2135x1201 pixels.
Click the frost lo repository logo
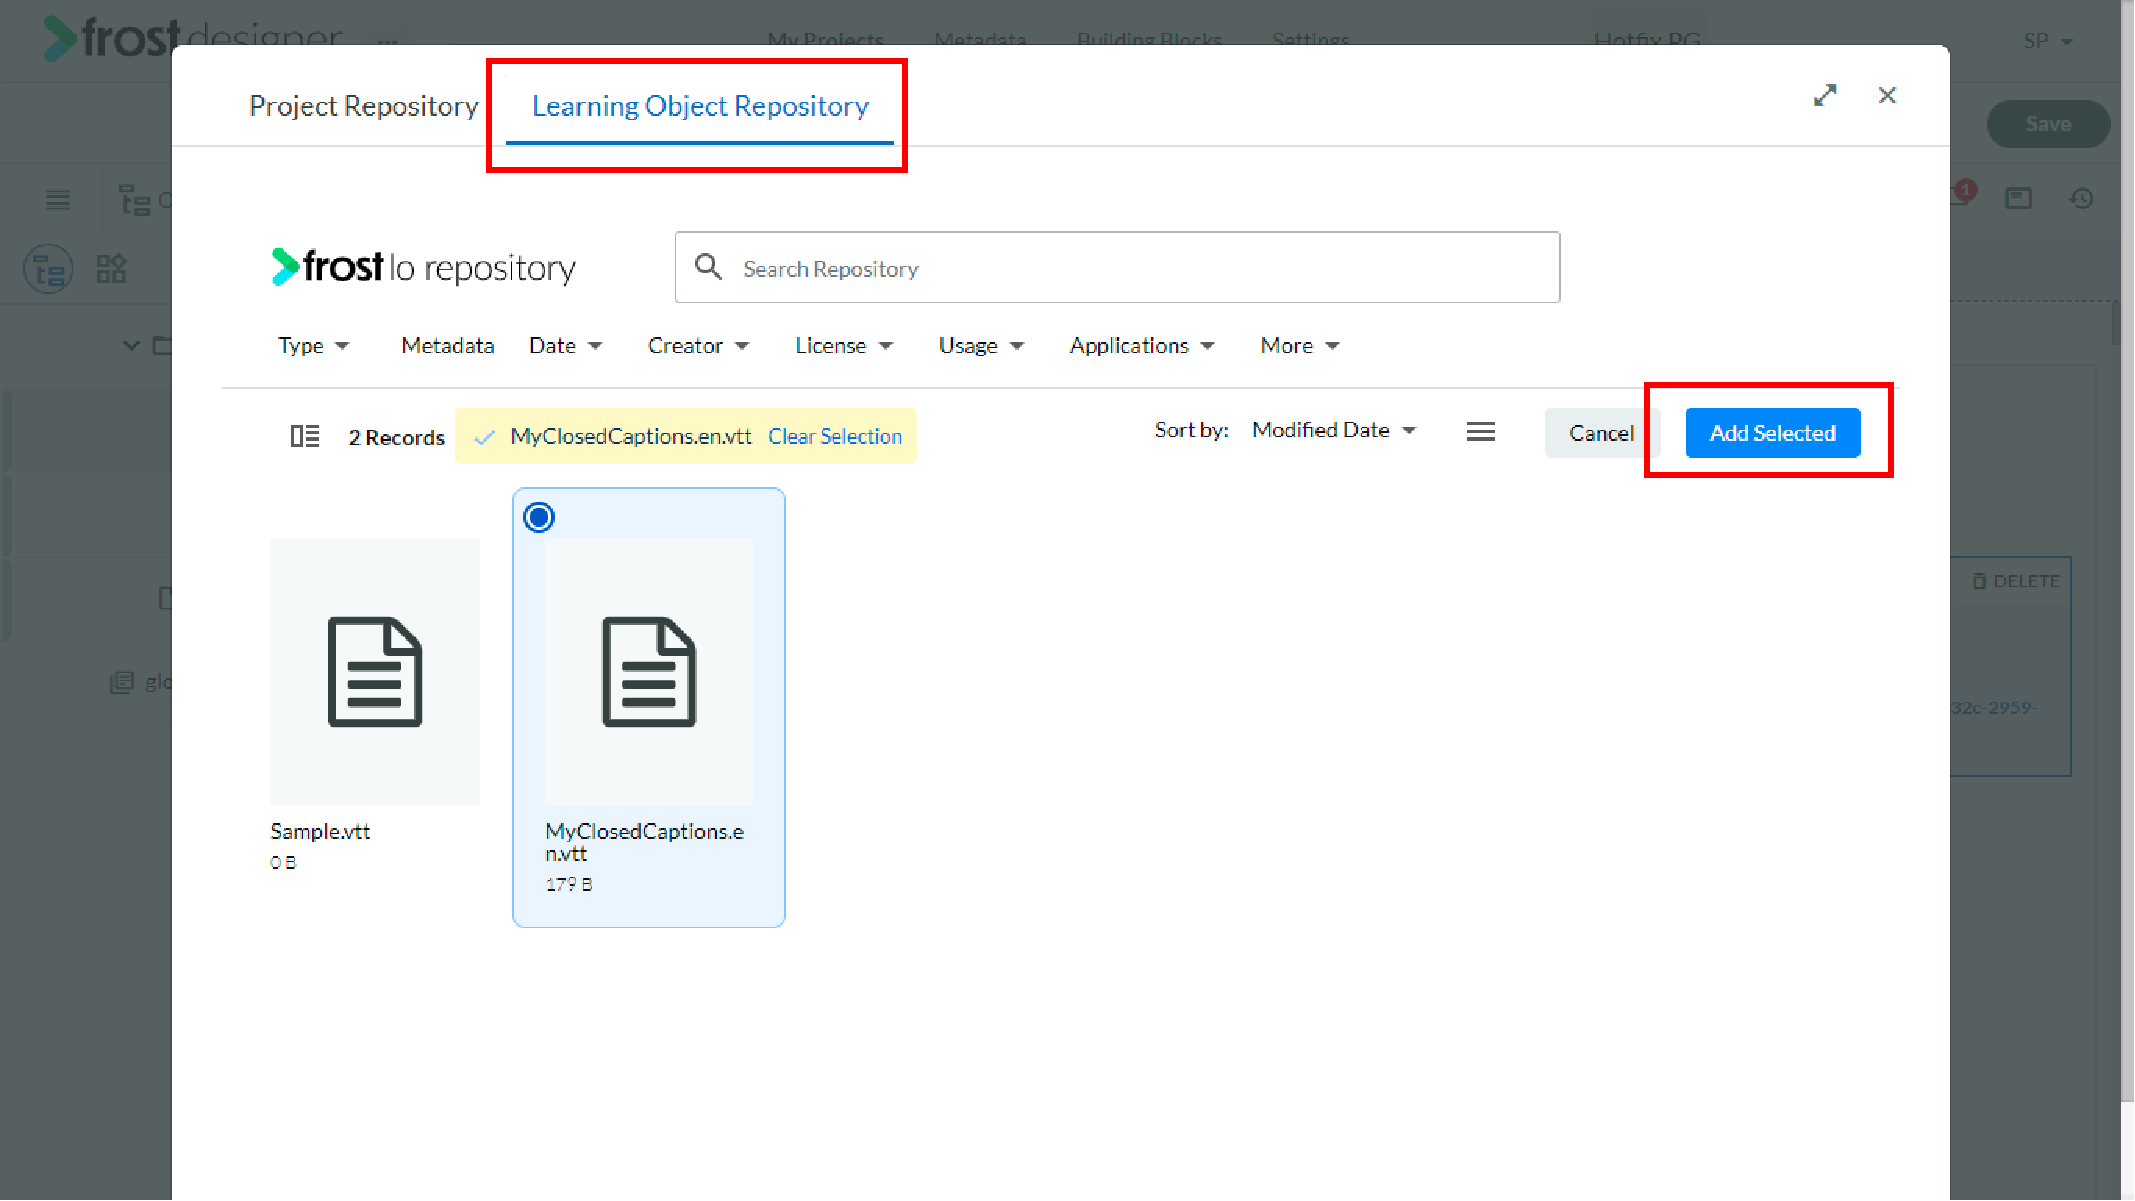click(x=424, y=267)
